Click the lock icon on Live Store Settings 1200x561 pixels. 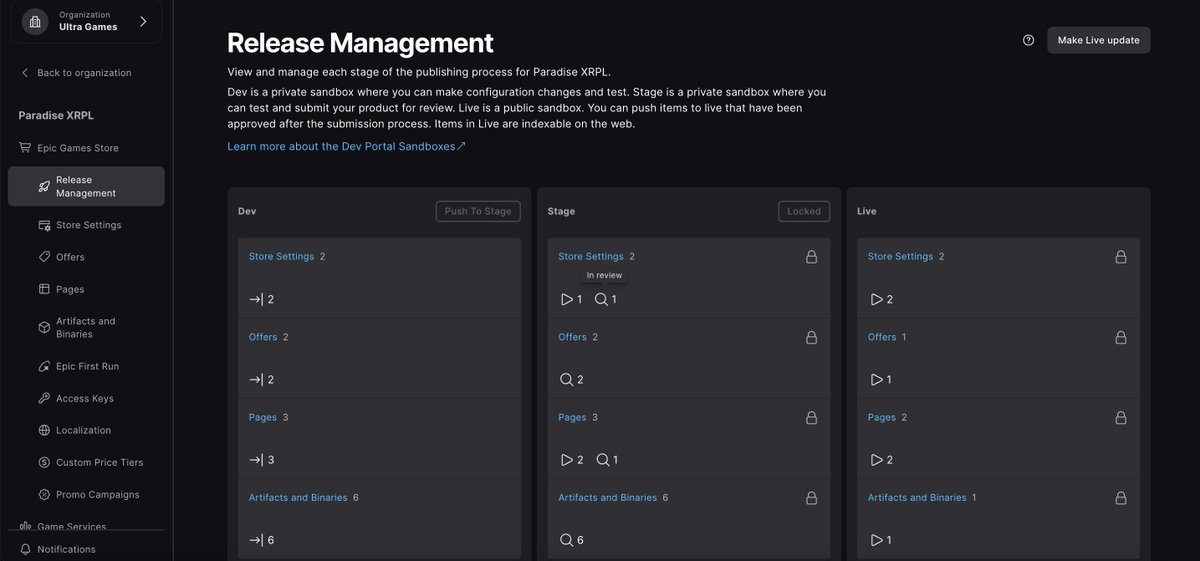(x=1121, y=257)
